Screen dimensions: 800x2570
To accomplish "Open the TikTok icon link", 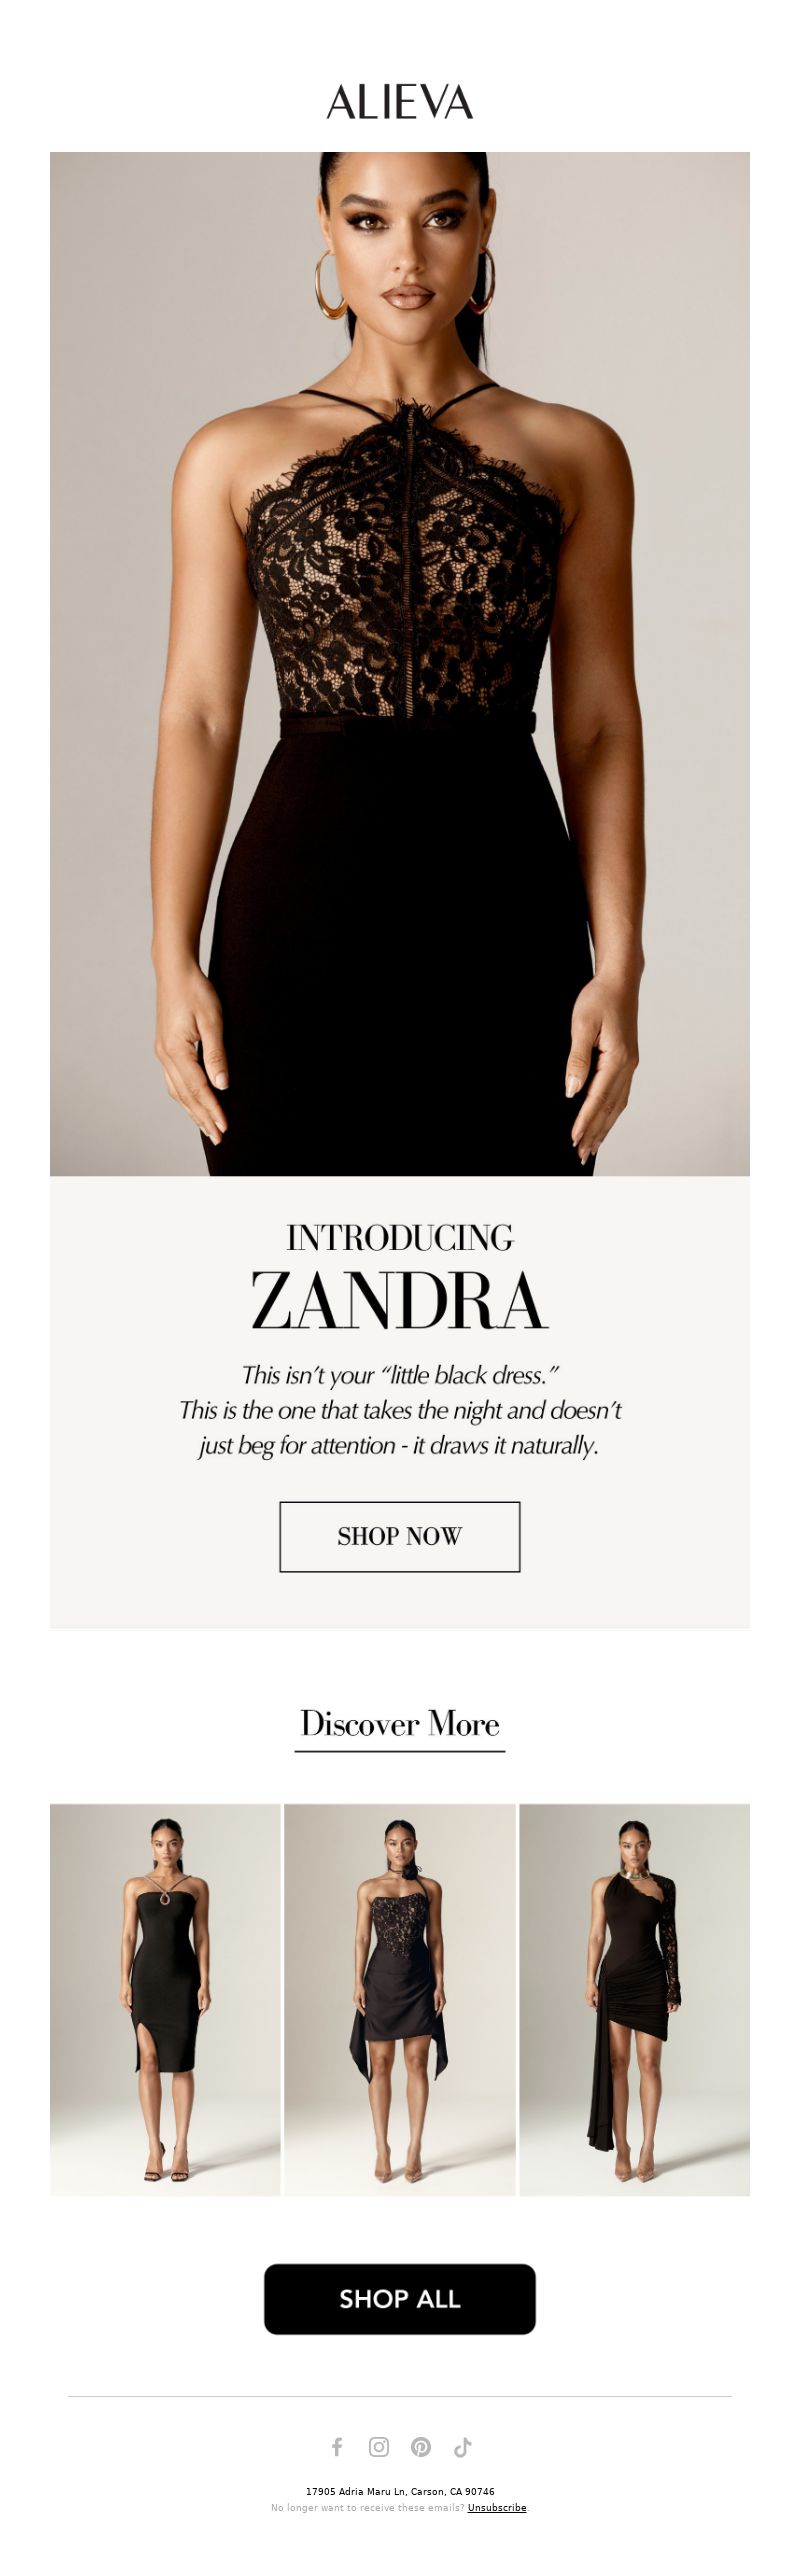I will tap(462, 2446).
